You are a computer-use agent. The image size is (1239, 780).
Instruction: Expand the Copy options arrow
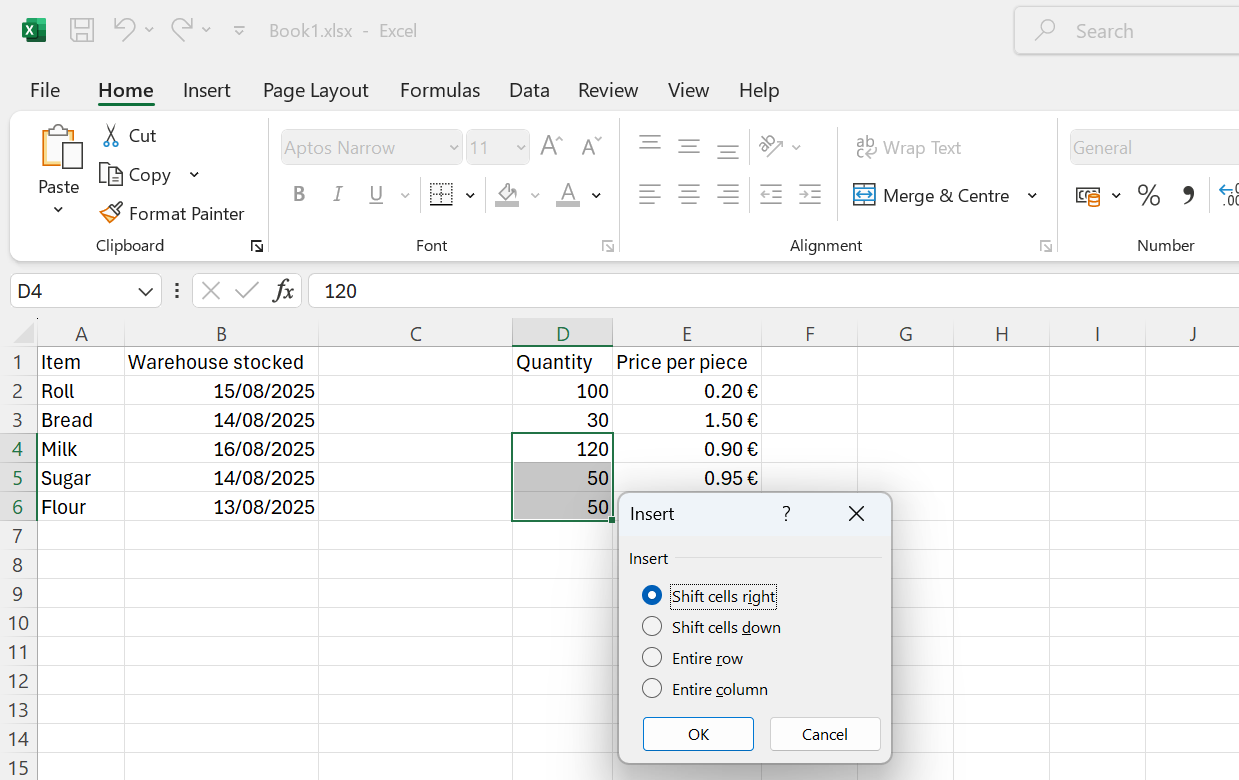(x=194, y=175)
